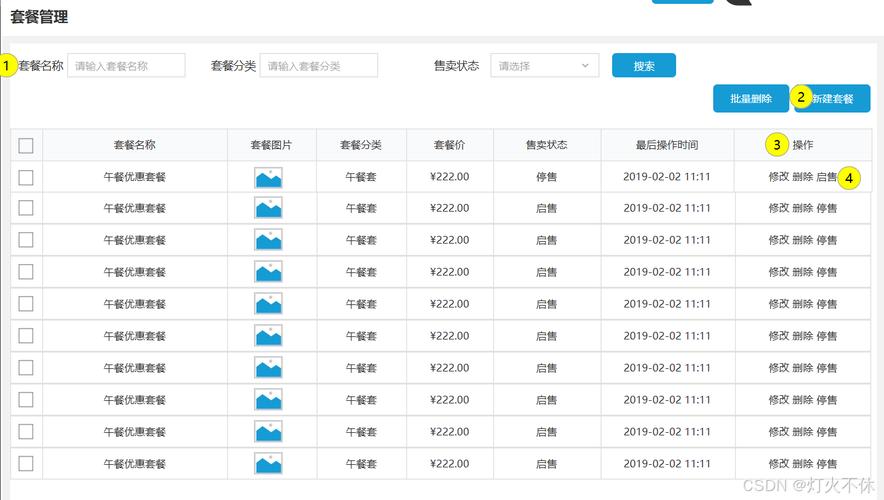Toggle the select-all checkbox in table header

point(26,146)
